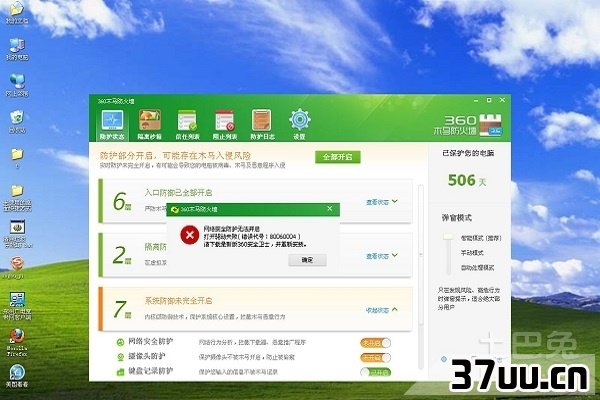Collapse 收起状态 for the 7层 system defense

[x=382, y=310]
